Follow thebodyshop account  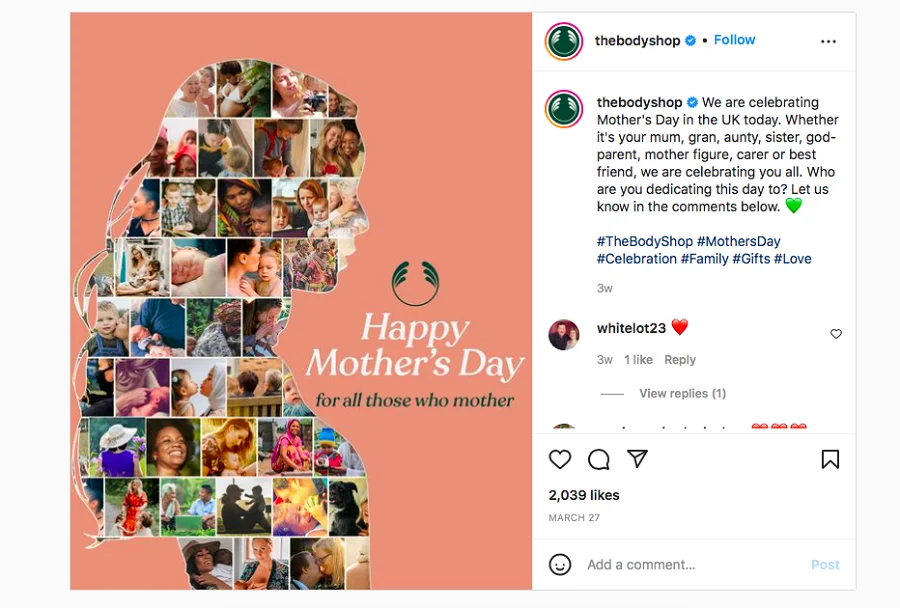click(x=734, y=40)
